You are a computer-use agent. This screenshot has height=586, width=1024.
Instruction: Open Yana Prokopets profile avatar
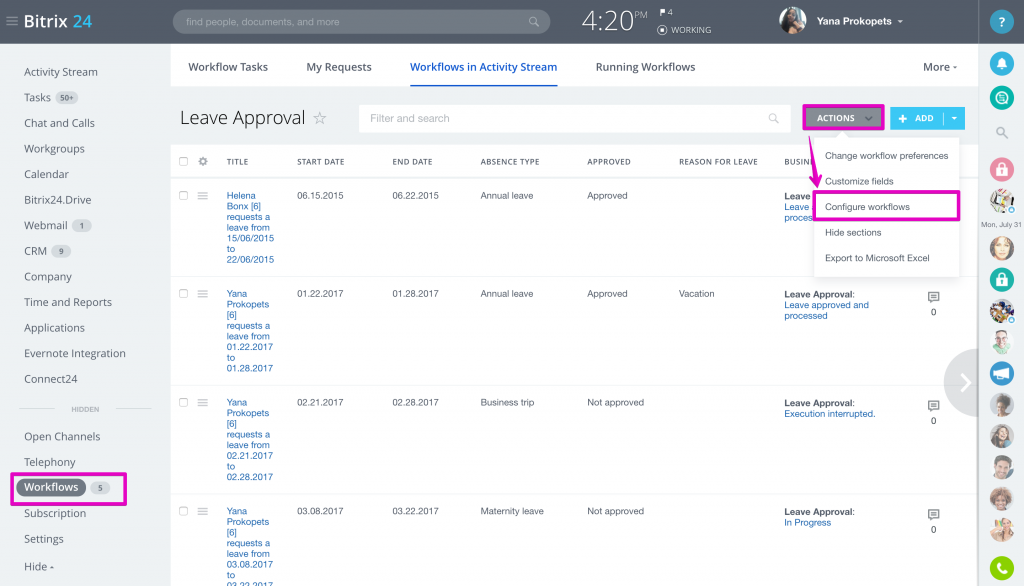792,21
